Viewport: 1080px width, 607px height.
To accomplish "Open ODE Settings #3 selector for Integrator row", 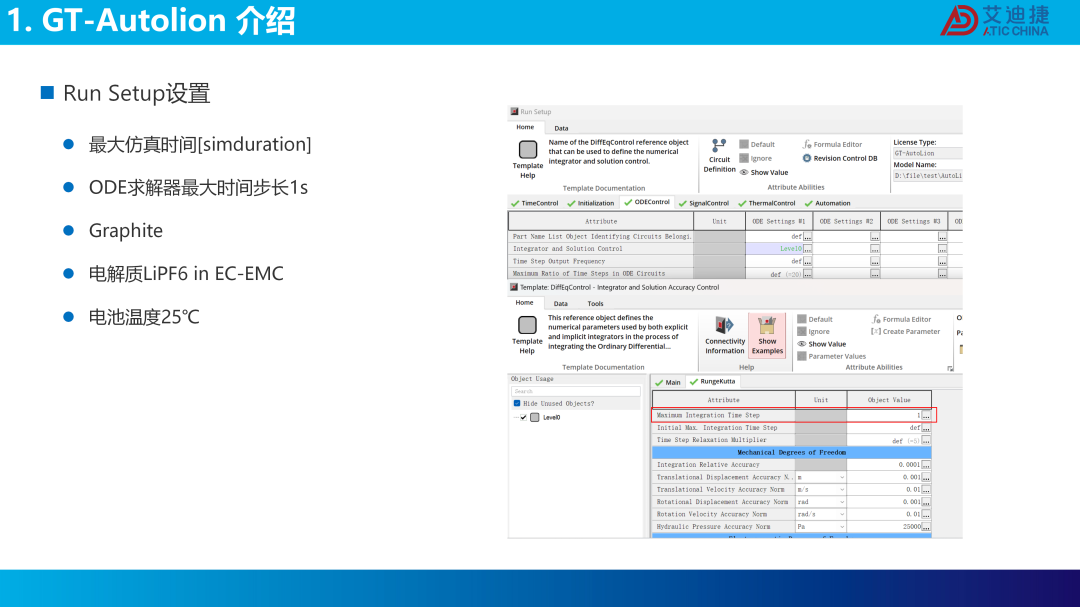I will 942,249.
